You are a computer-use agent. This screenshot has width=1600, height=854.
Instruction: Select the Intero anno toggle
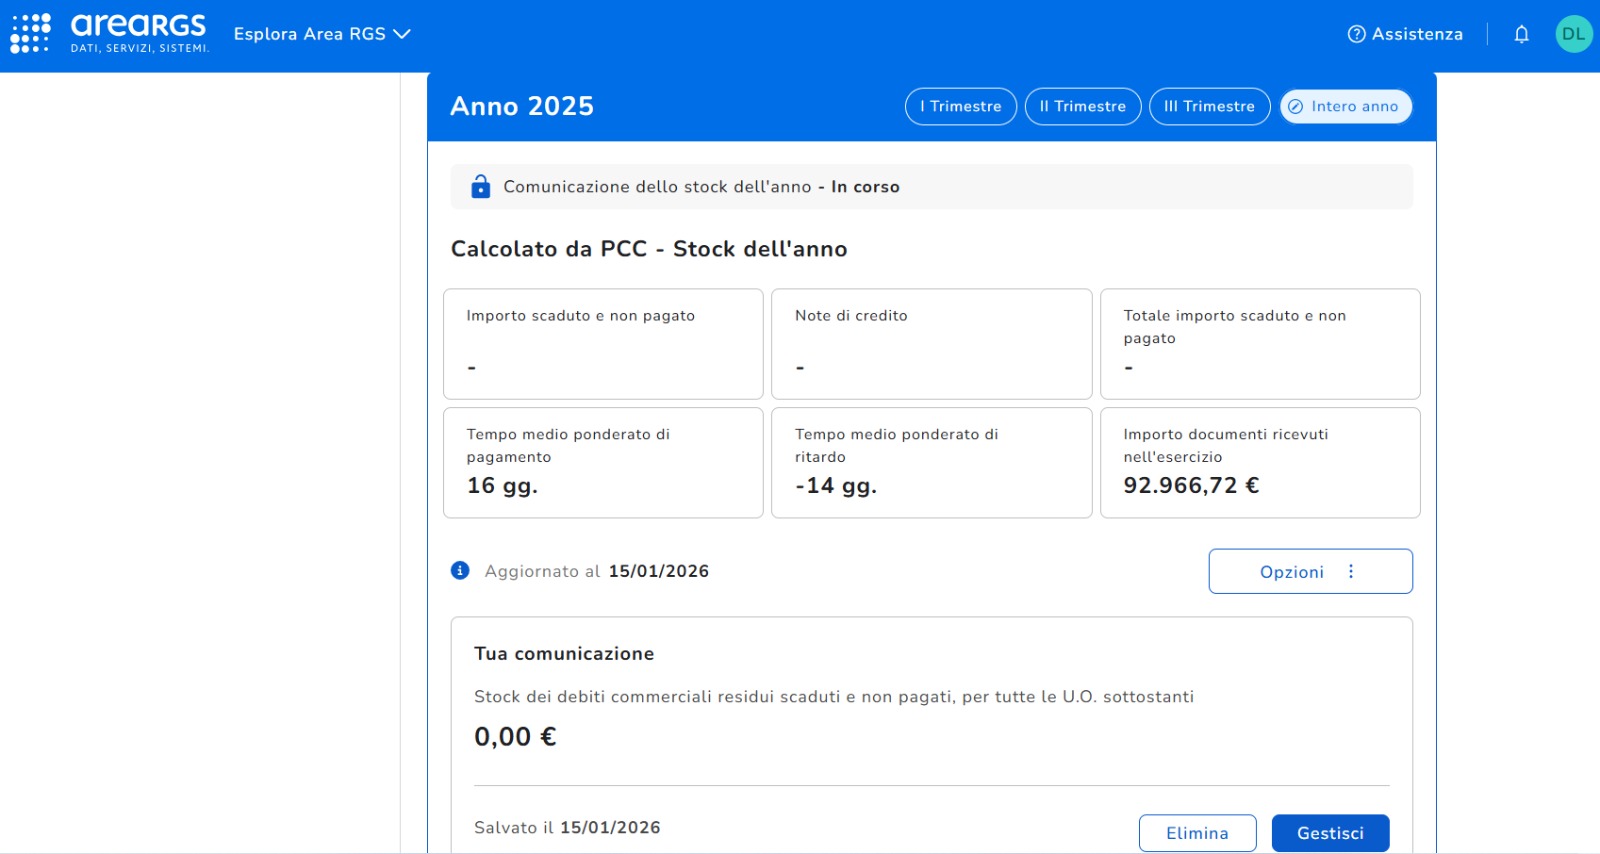[1345, 106]
